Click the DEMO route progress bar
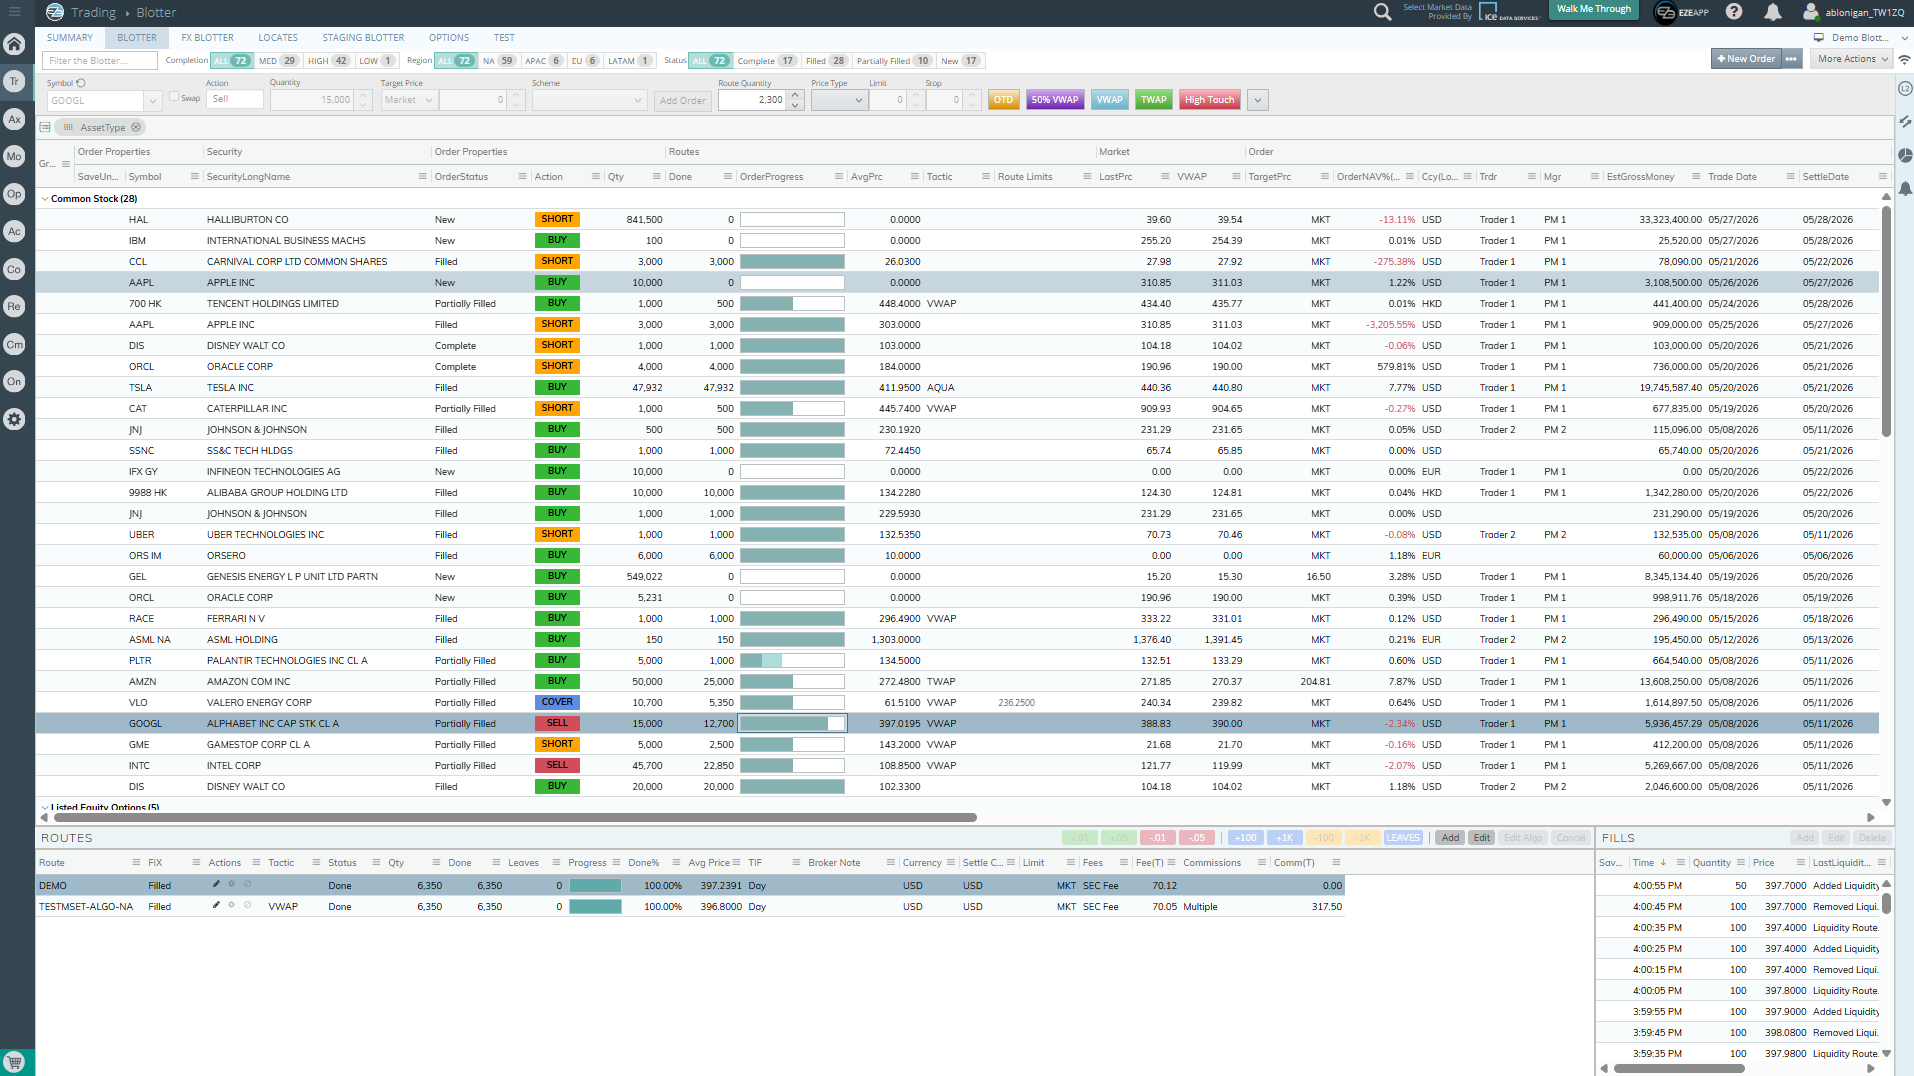The width and height of the screenshot is (1914, 1076). 595,886
